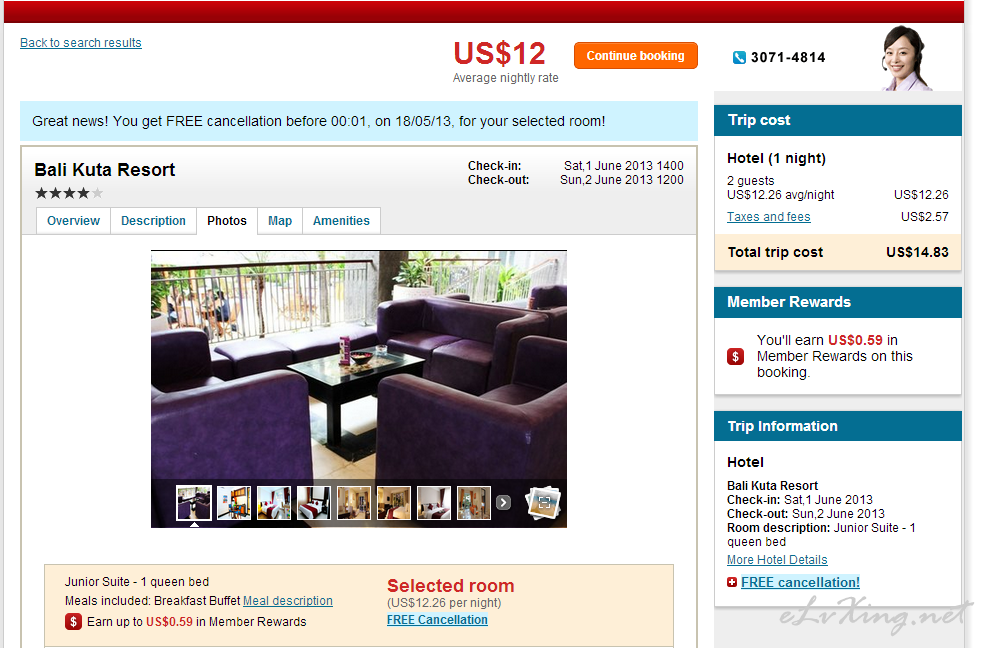The width and height of the screenshot is (984, 648).
Task: Open the Map tab
Action: [x=280, y=221]
